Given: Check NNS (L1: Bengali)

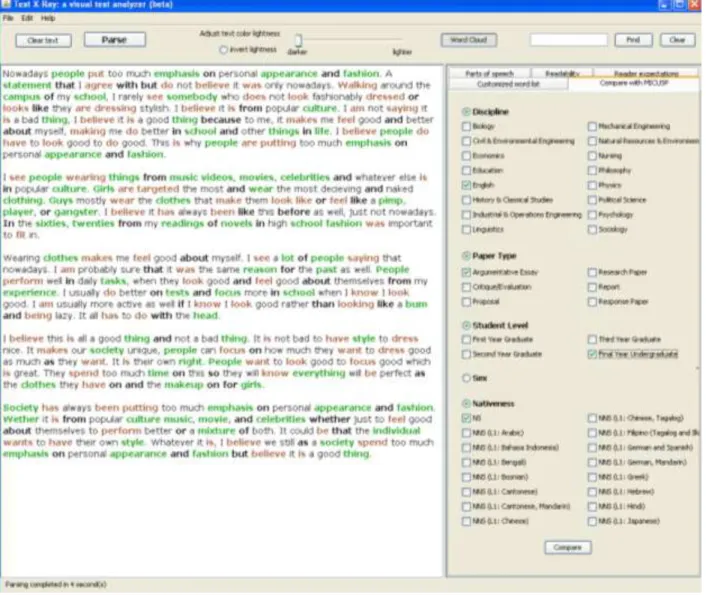Looking at the screenshot, I should pyautogui.click(x=466, y=463).
